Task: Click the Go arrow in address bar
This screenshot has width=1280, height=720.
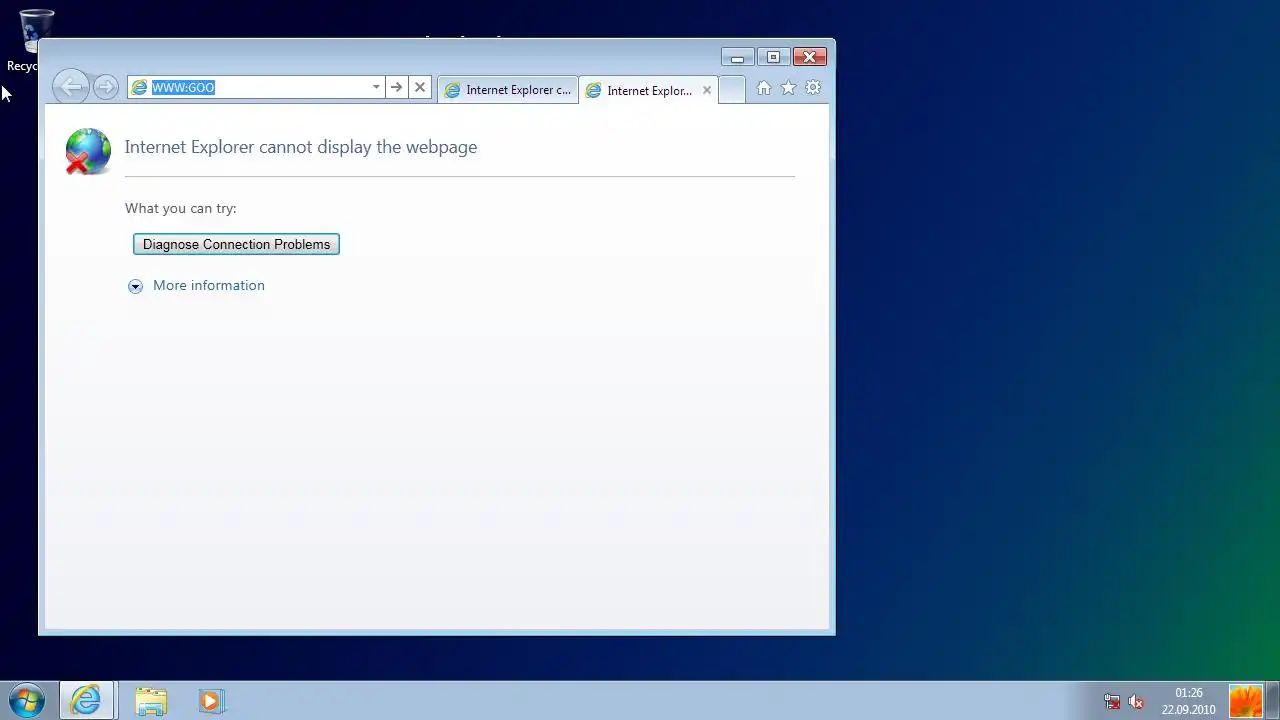Action: tap(396, 87)
